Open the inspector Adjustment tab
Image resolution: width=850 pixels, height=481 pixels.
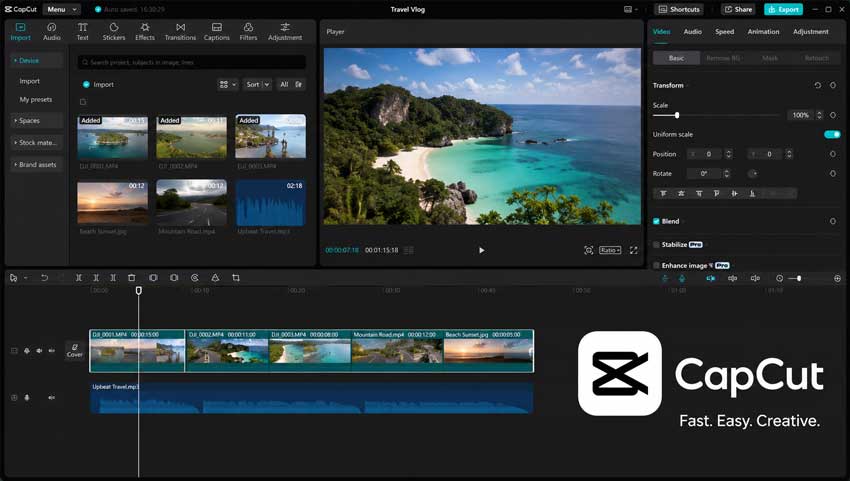(x=810, y=31)
